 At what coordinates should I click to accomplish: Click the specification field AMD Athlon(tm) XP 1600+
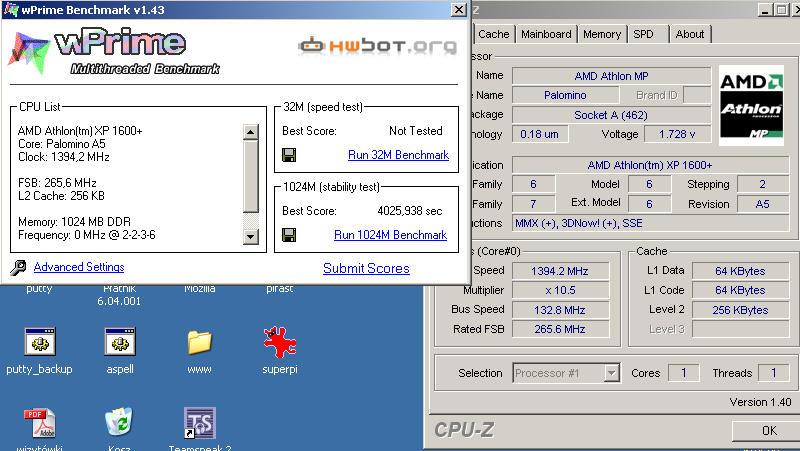click(651, 165)
